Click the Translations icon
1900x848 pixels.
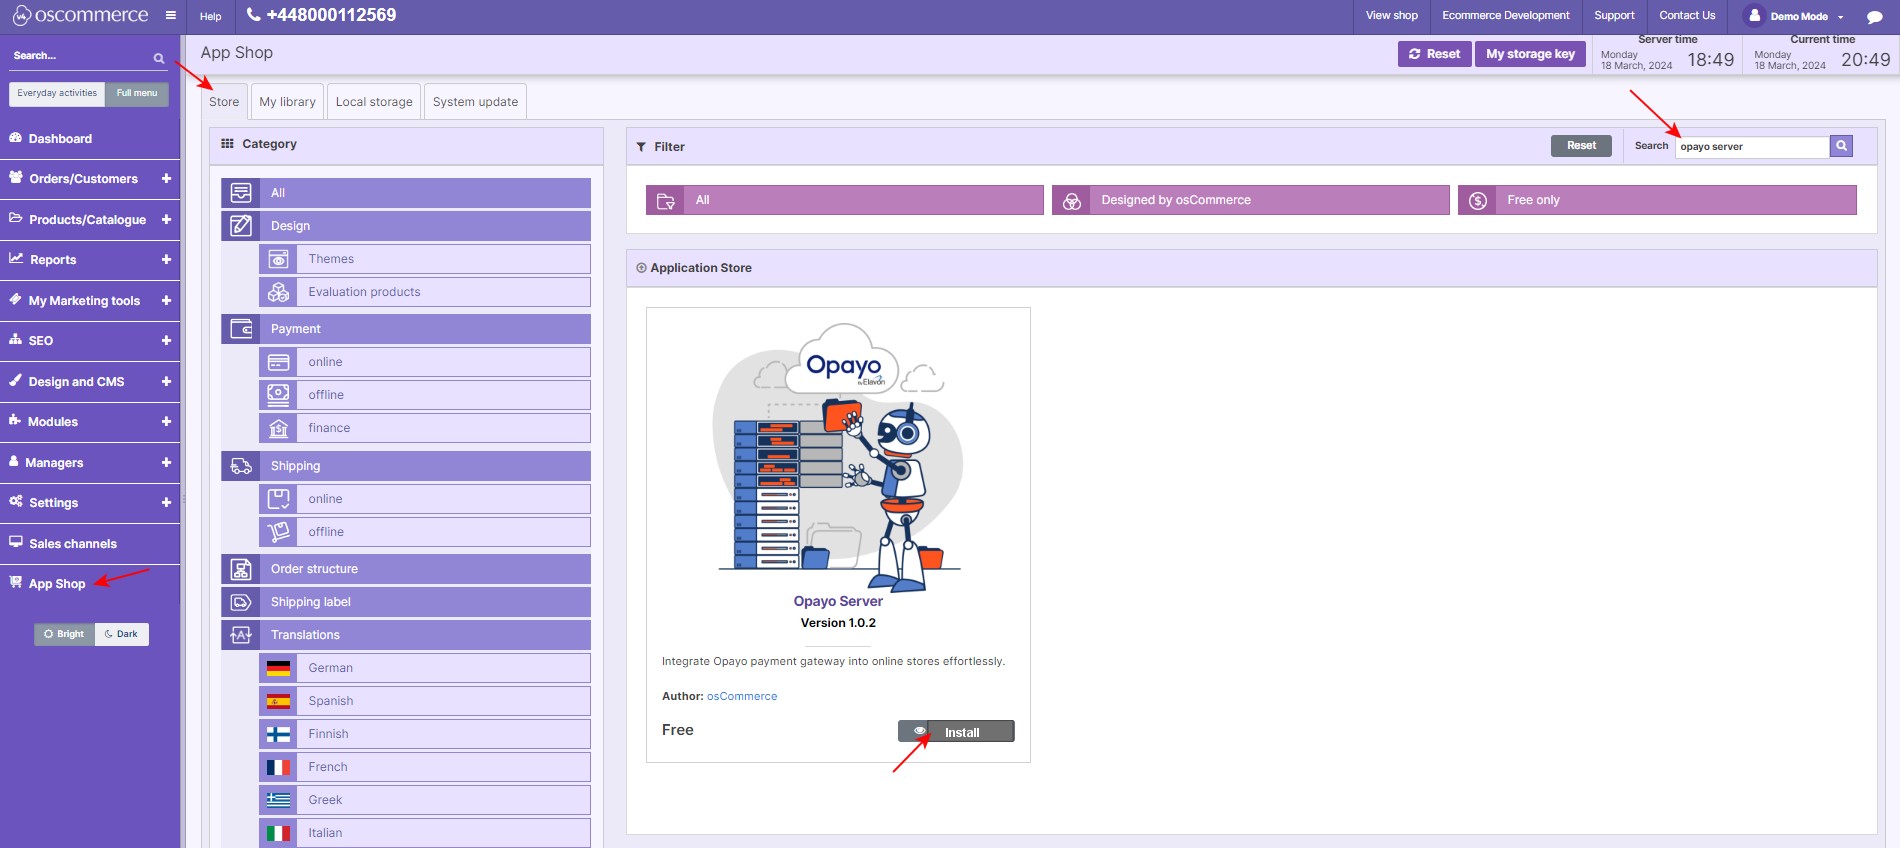point(241,635)
